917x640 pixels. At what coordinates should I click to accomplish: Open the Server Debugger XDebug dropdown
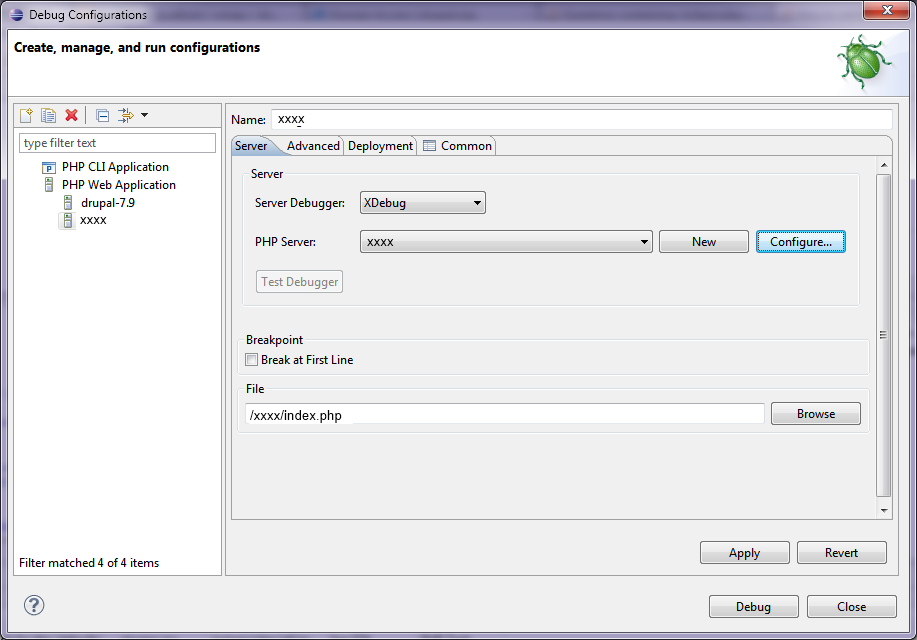pyautogui.click(x=422, y=203)
